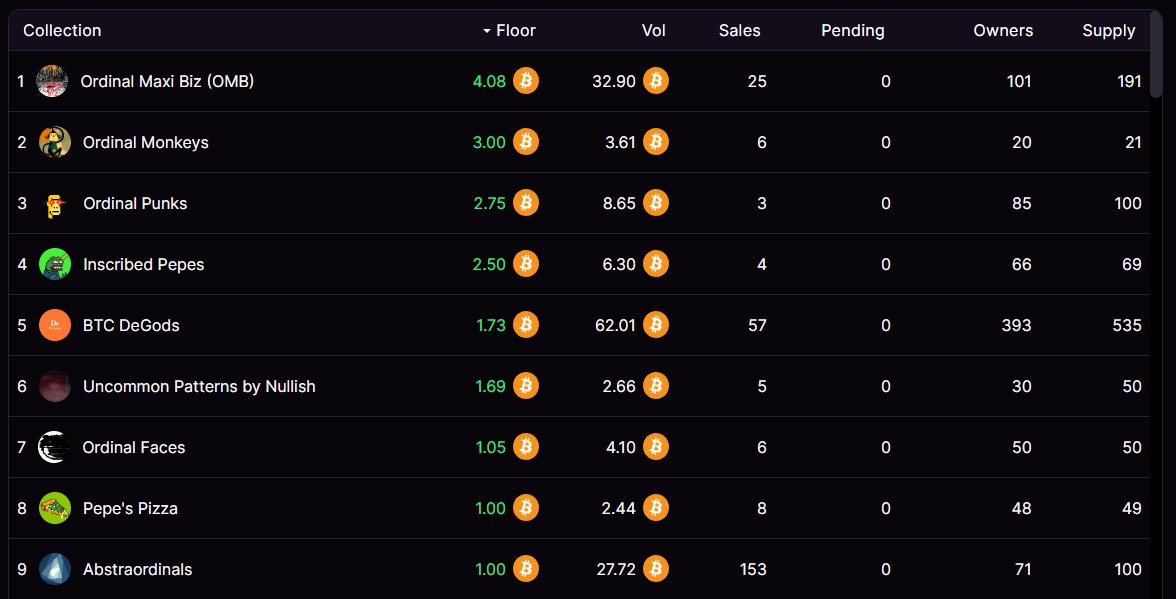Image resolution: width=1176 pixels, height=599 pixels.
Task: Click the 21 supply value for Ordinal Monkeys
Action: [1133, 142]
